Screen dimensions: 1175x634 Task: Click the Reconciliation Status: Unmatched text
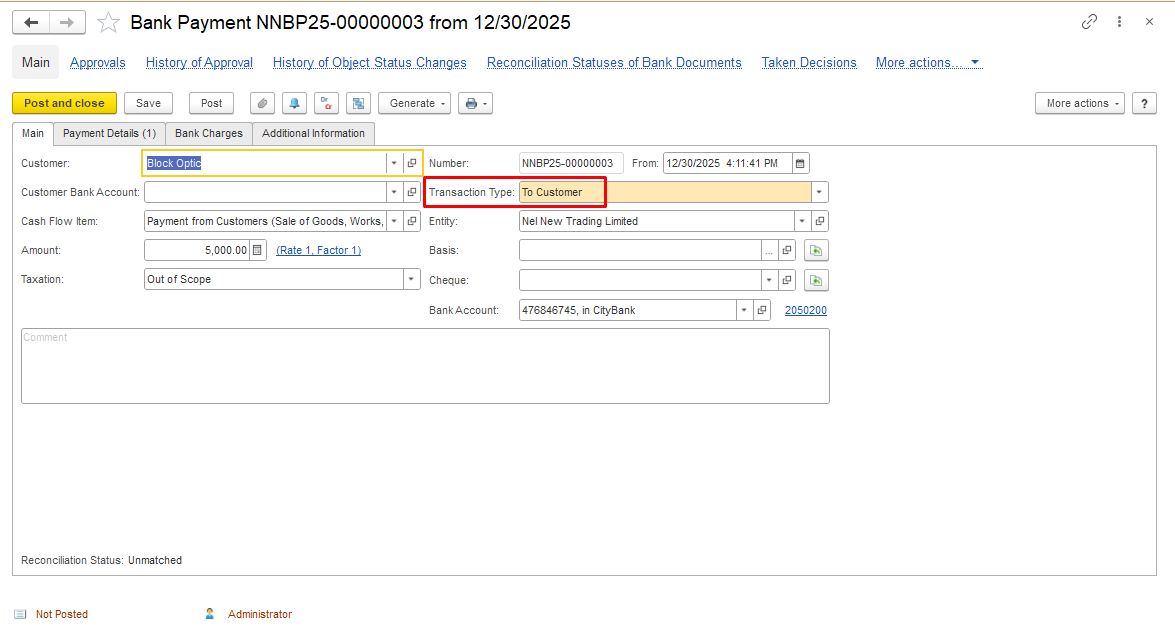101,561
